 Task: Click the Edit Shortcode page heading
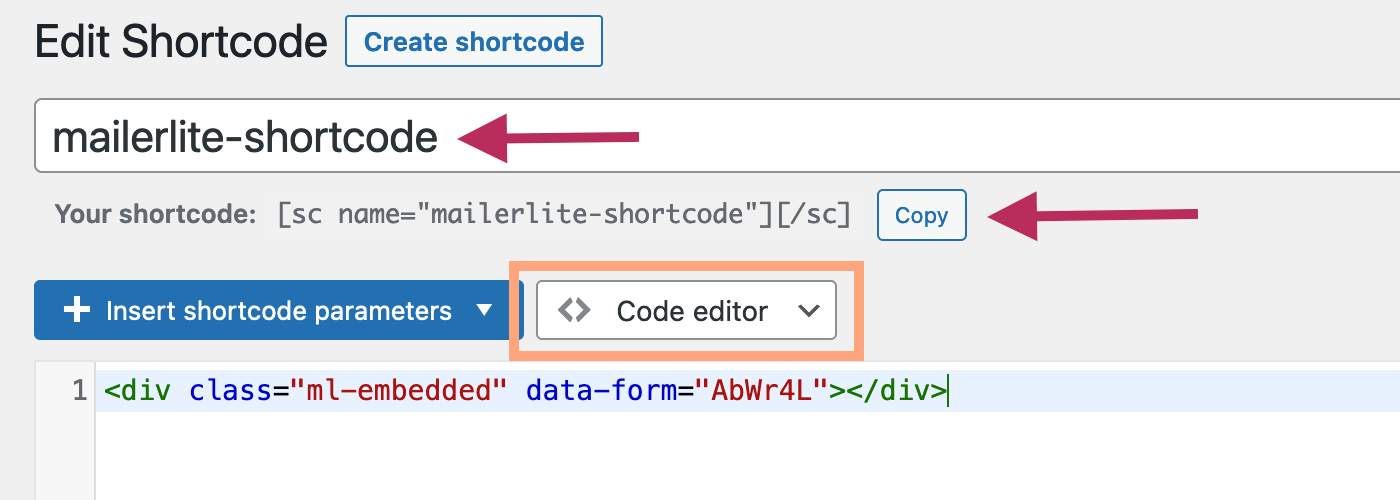point(181,43)
